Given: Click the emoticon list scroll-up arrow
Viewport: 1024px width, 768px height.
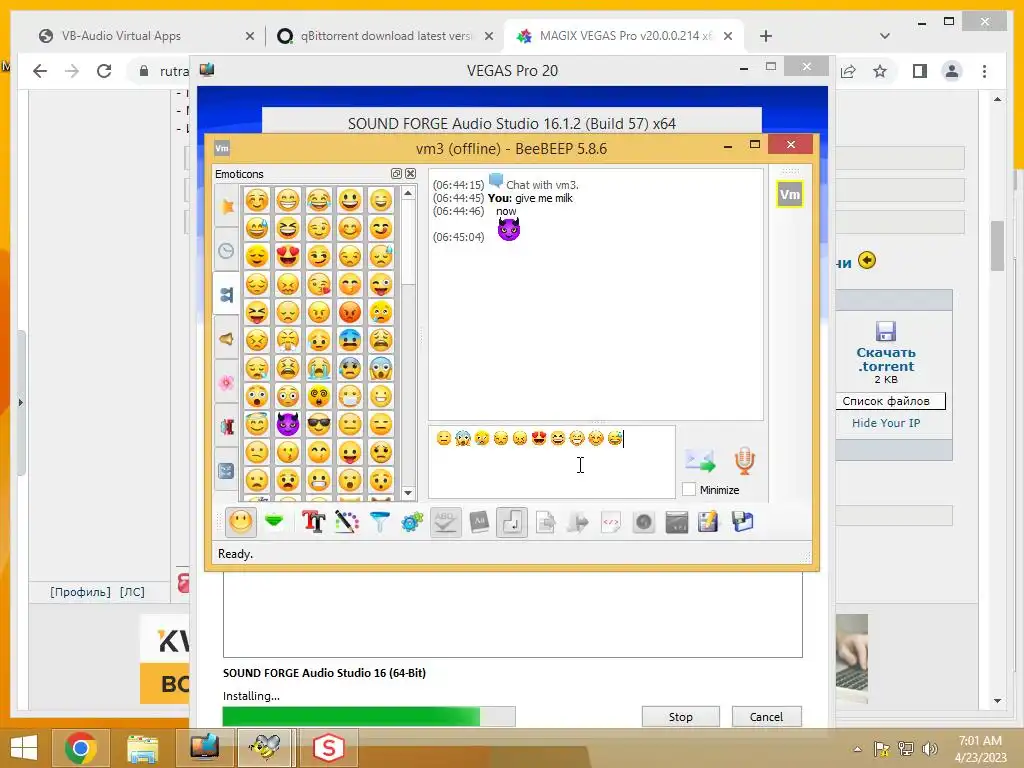Looking at the screenshot, I should 408,193.
